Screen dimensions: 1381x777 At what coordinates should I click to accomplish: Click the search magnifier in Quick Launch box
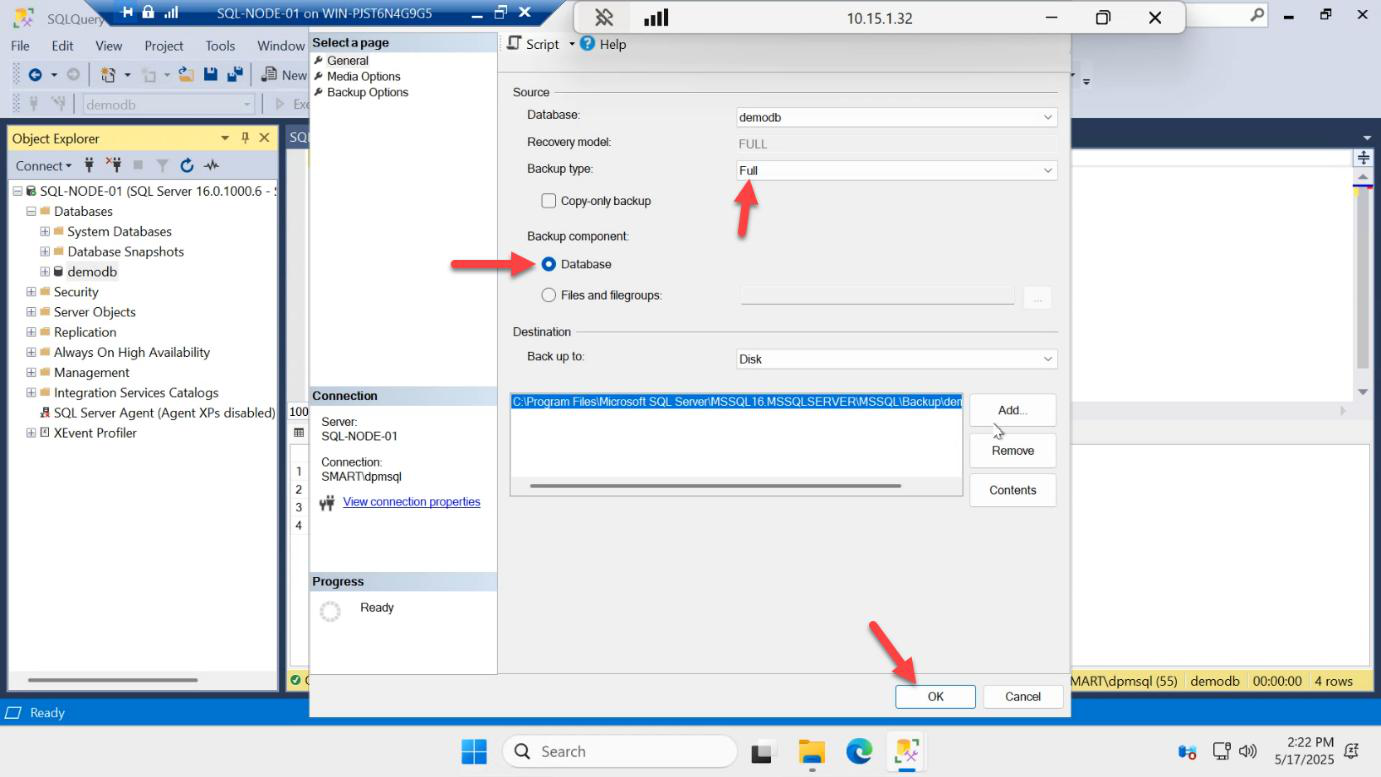1257,15
